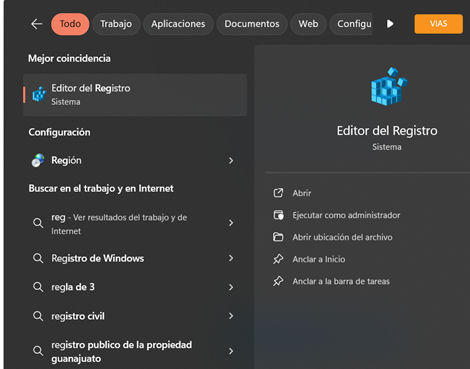Select the Todo filter tab
Screen dimensions: 470x369
click(70, 24)
